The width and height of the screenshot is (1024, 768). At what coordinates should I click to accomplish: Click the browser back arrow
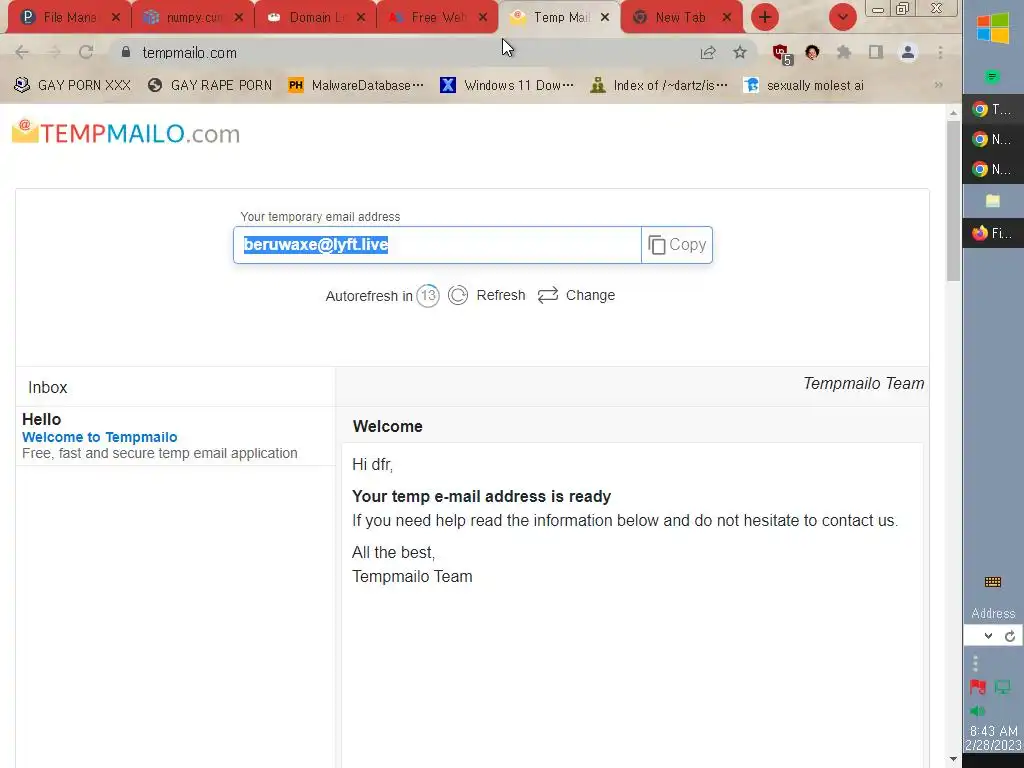(22, 52)
